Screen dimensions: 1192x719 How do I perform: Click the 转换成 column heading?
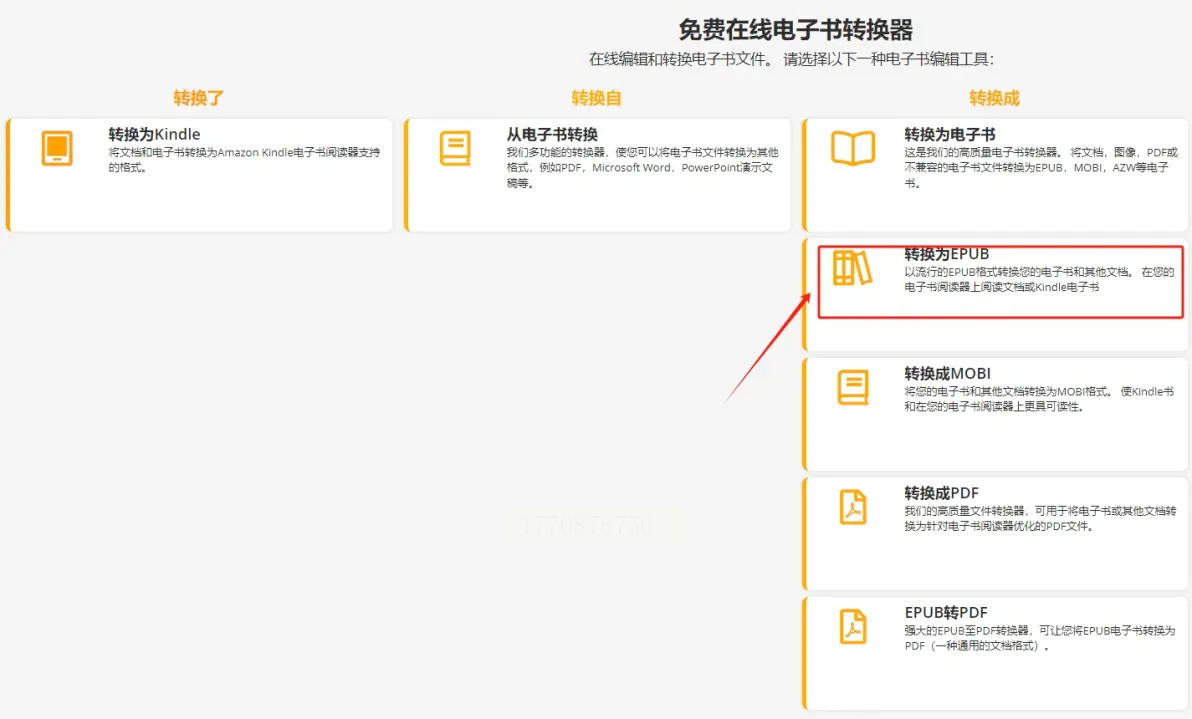[994, 98]
